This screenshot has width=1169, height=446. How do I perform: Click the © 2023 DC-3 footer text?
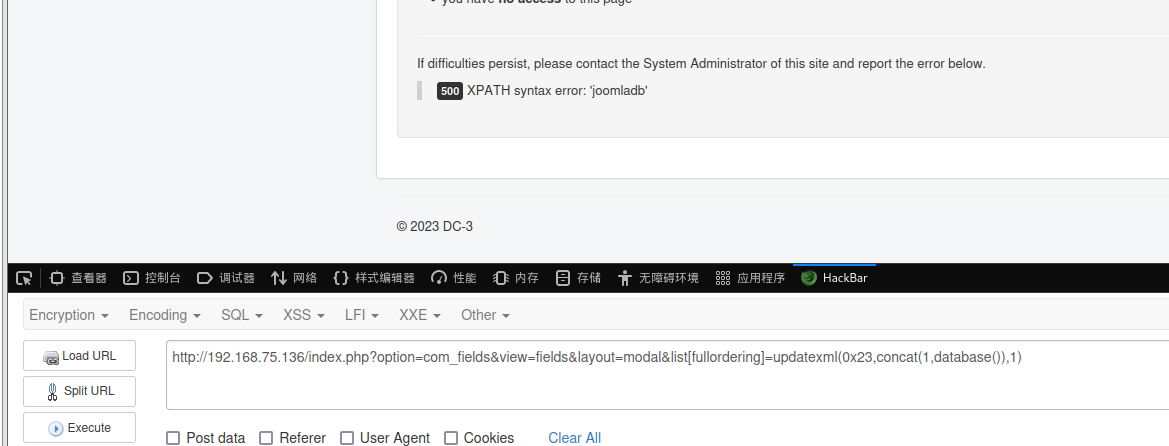click(435, 226)
